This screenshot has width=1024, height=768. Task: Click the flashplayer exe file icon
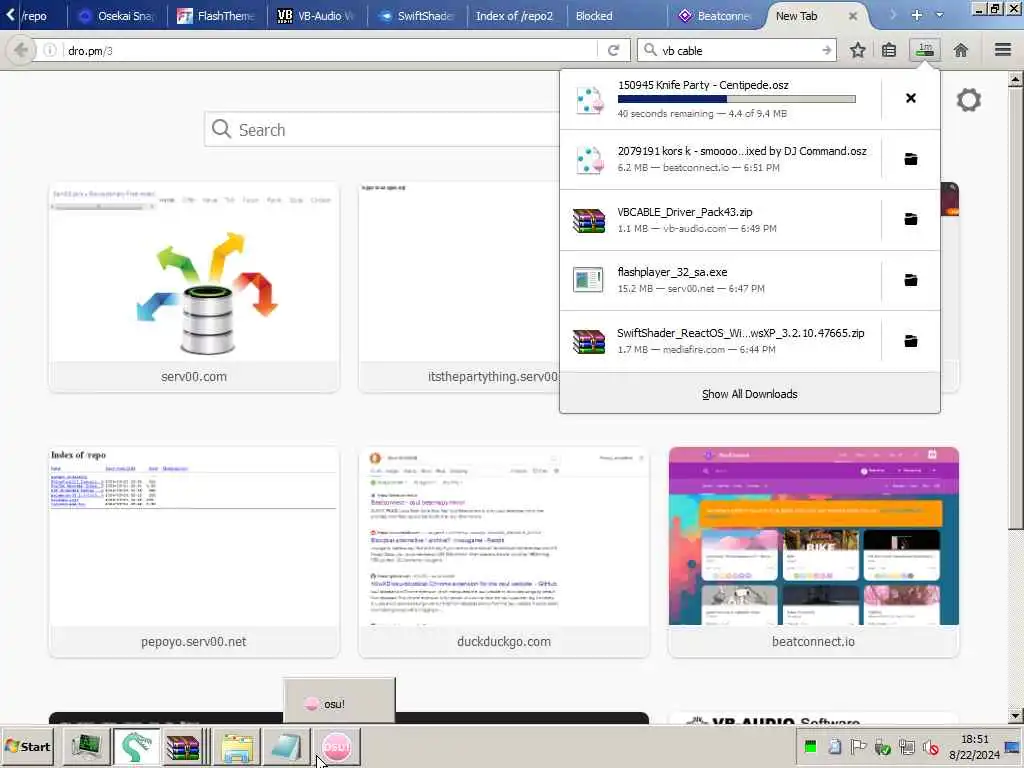coord(588,280)
